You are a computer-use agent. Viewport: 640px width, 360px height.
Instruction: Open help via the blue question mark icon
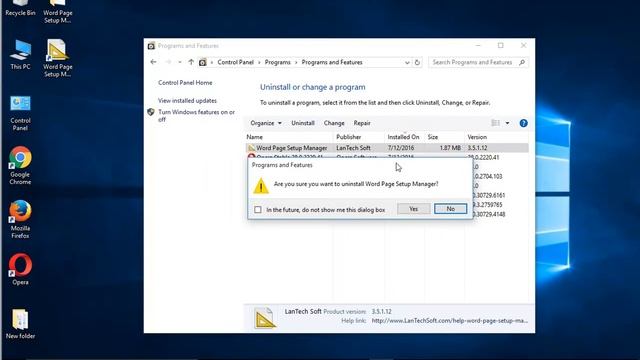[x=523, y=123]
